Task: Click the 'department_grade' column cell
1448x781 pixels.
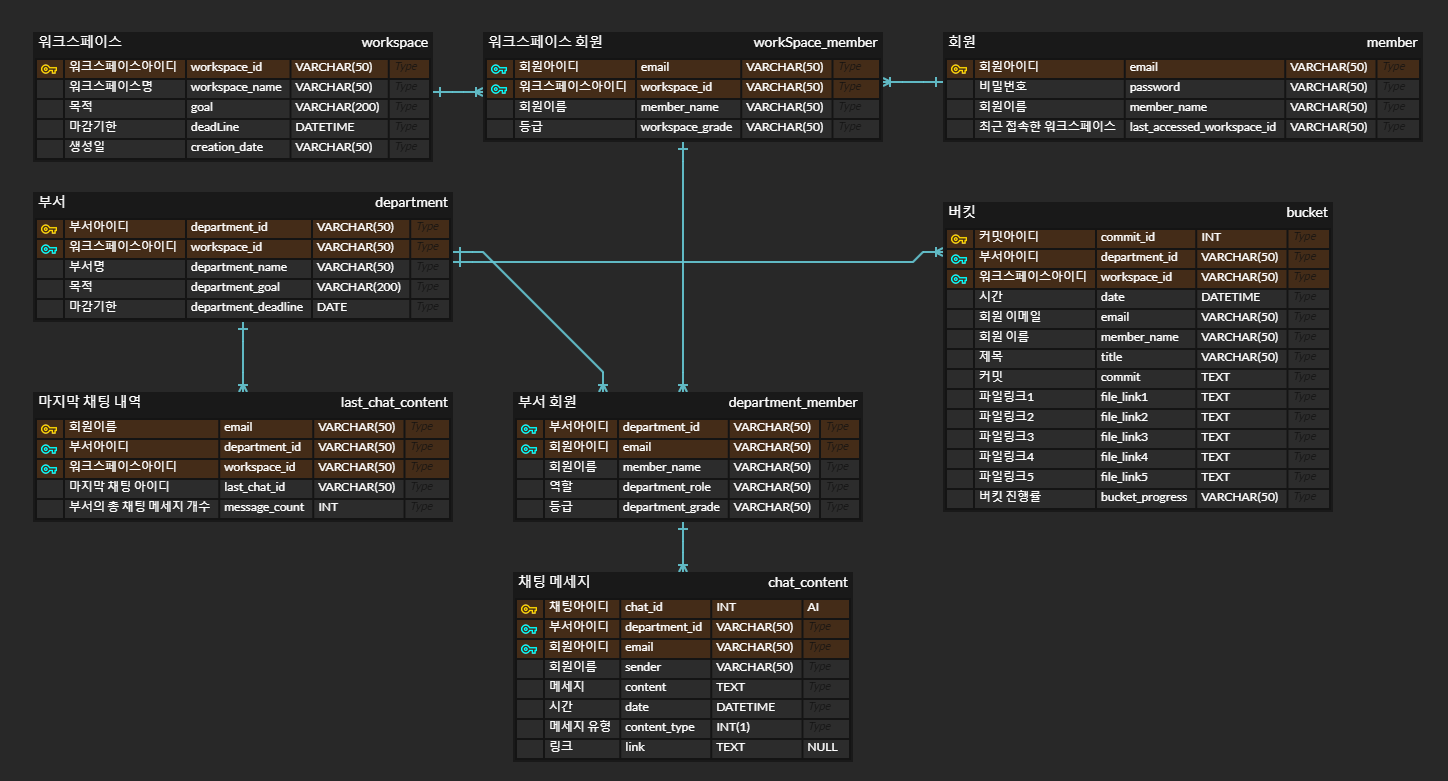Action: pos(674,508)
